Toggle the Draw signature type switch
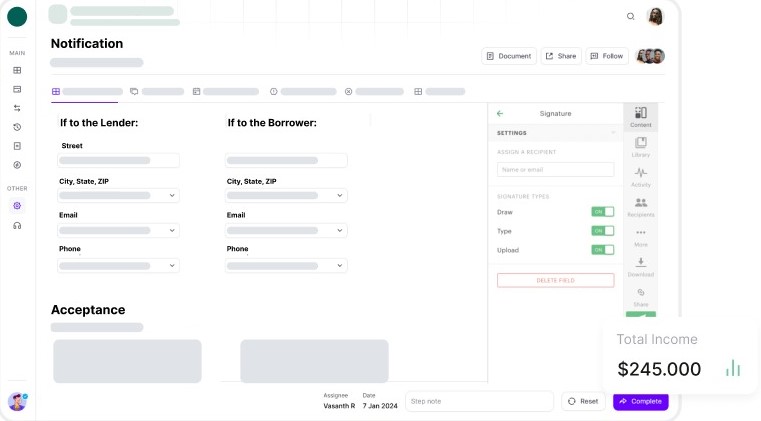 point(602,212)
